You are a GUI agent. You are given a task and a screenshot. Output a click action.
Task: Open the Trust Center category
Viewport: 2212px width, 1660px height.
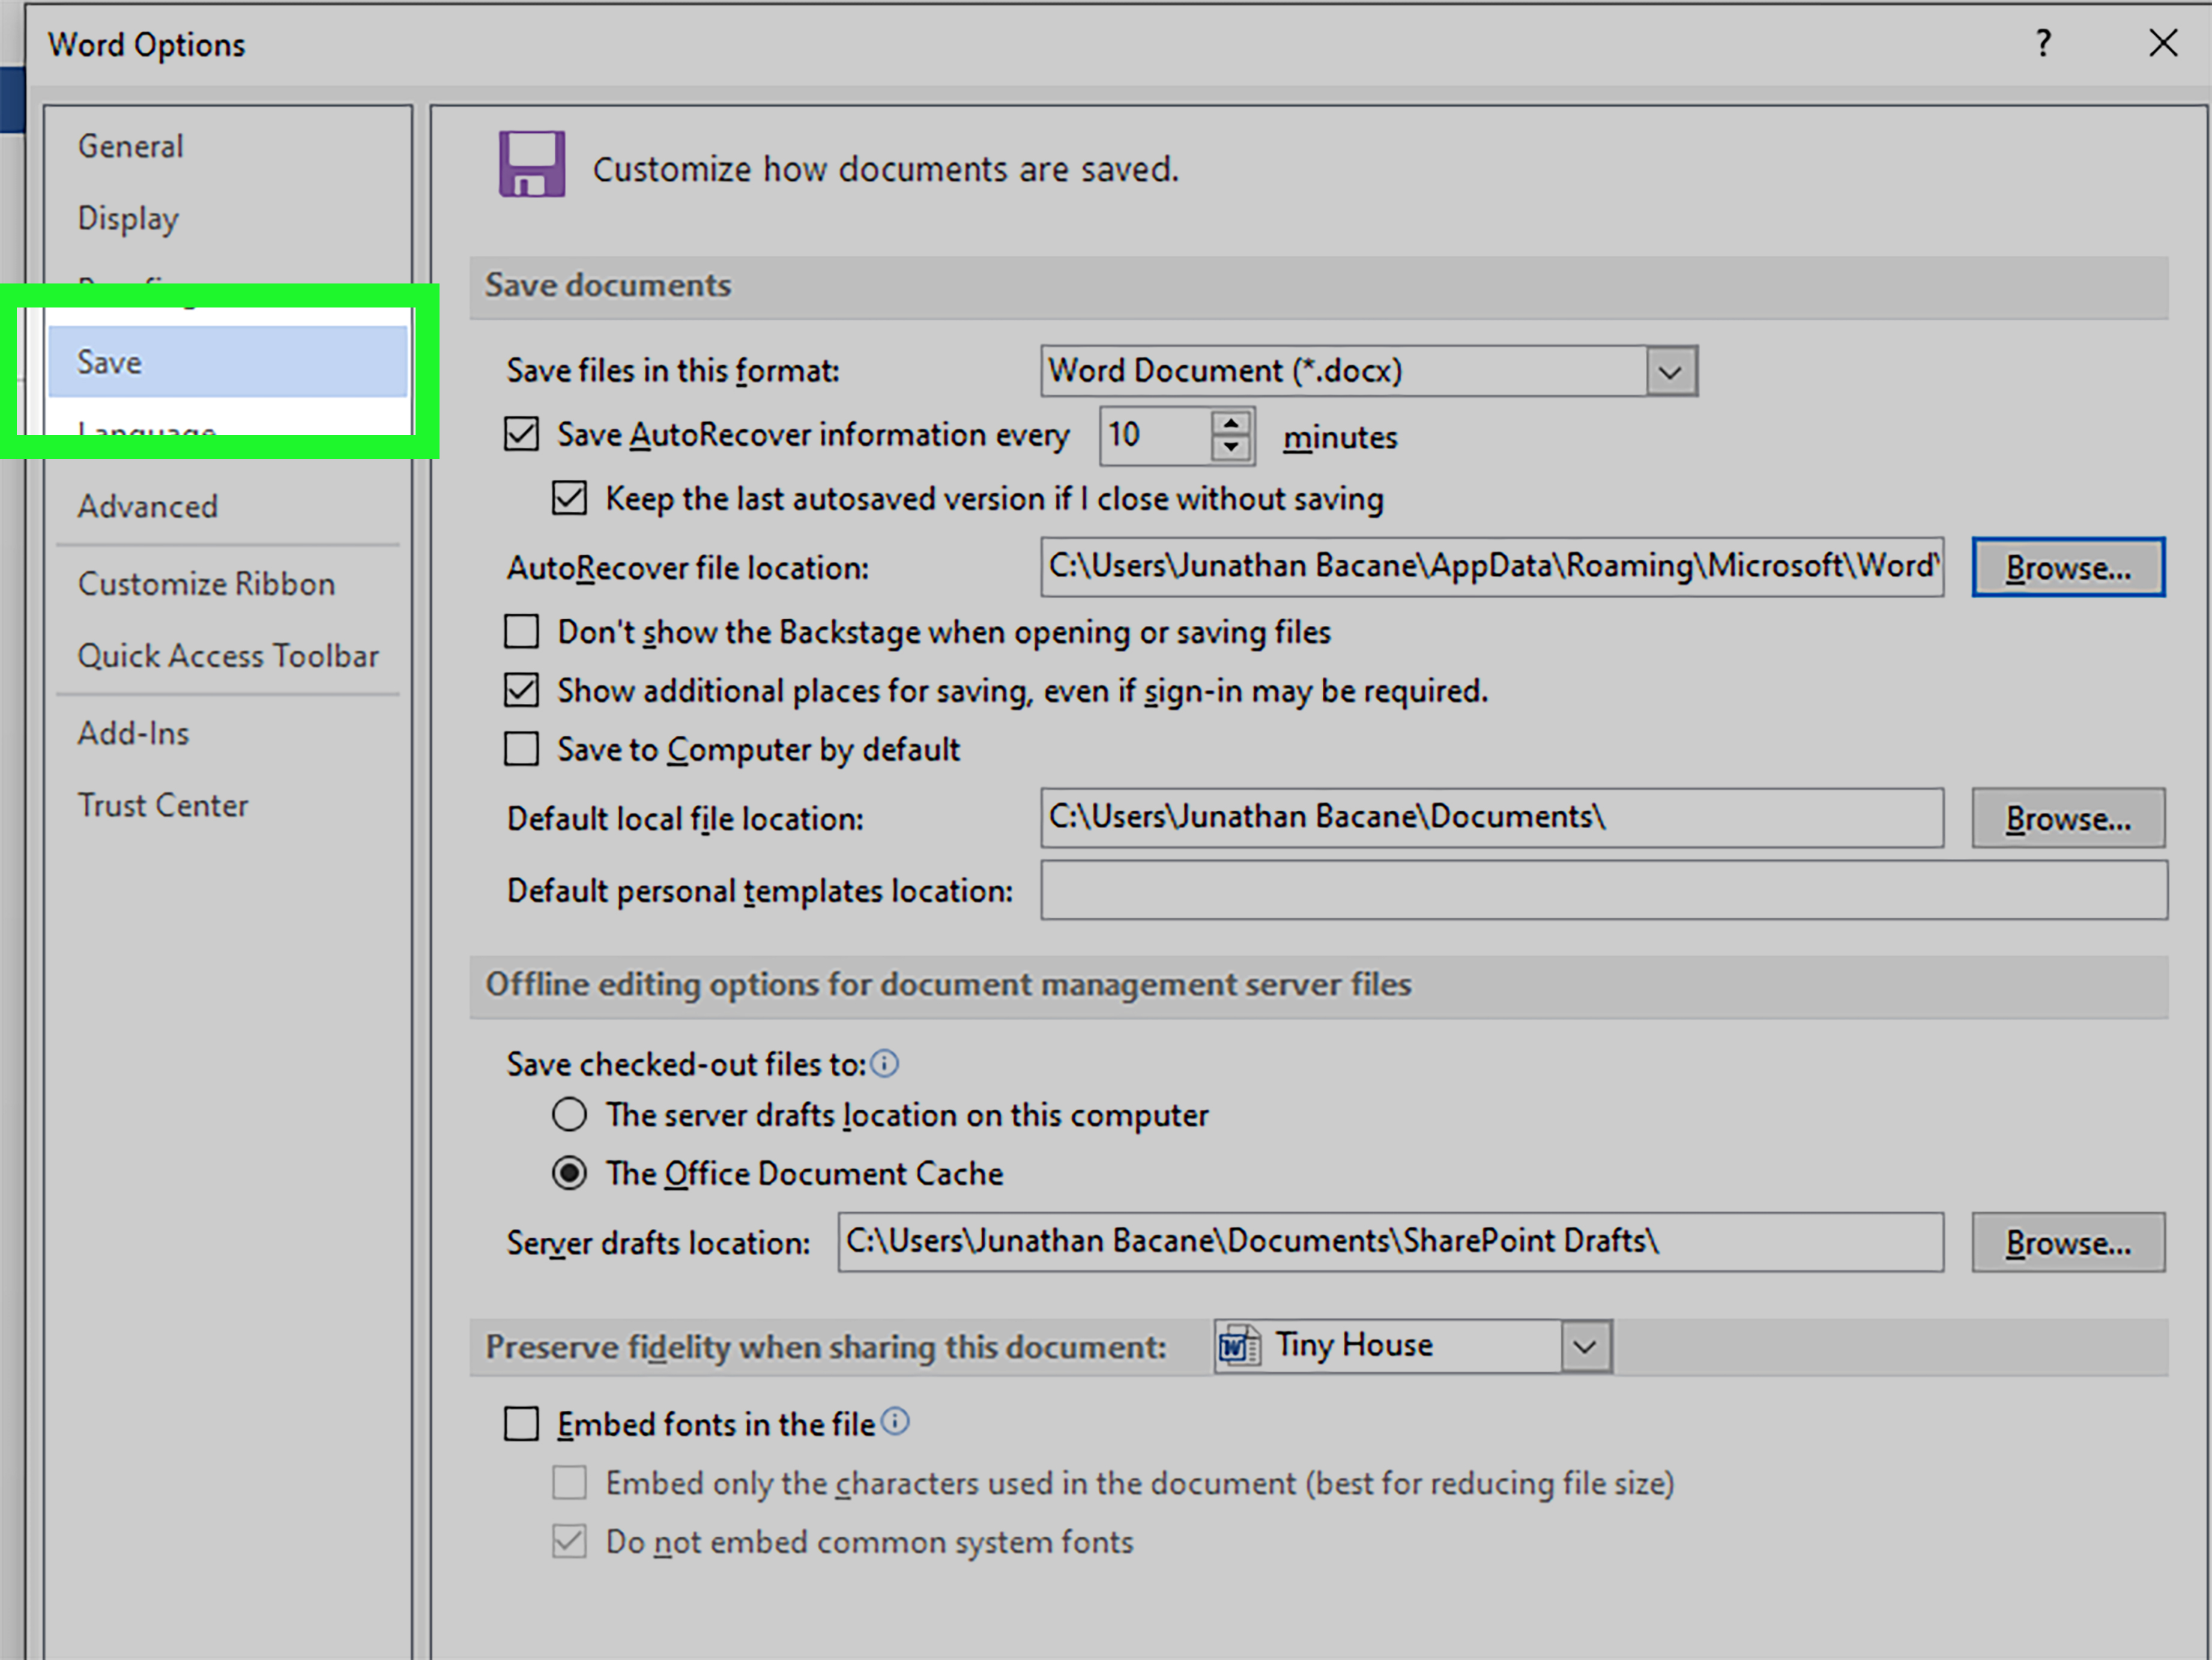[x=163, y=805]
